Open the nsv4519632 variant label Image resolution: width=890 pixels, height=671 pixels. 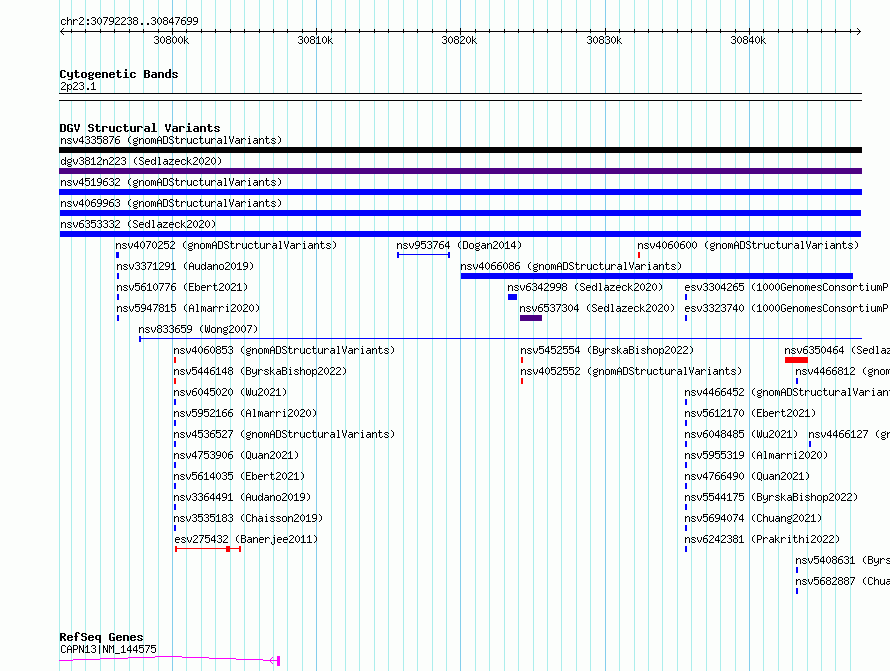171,182
